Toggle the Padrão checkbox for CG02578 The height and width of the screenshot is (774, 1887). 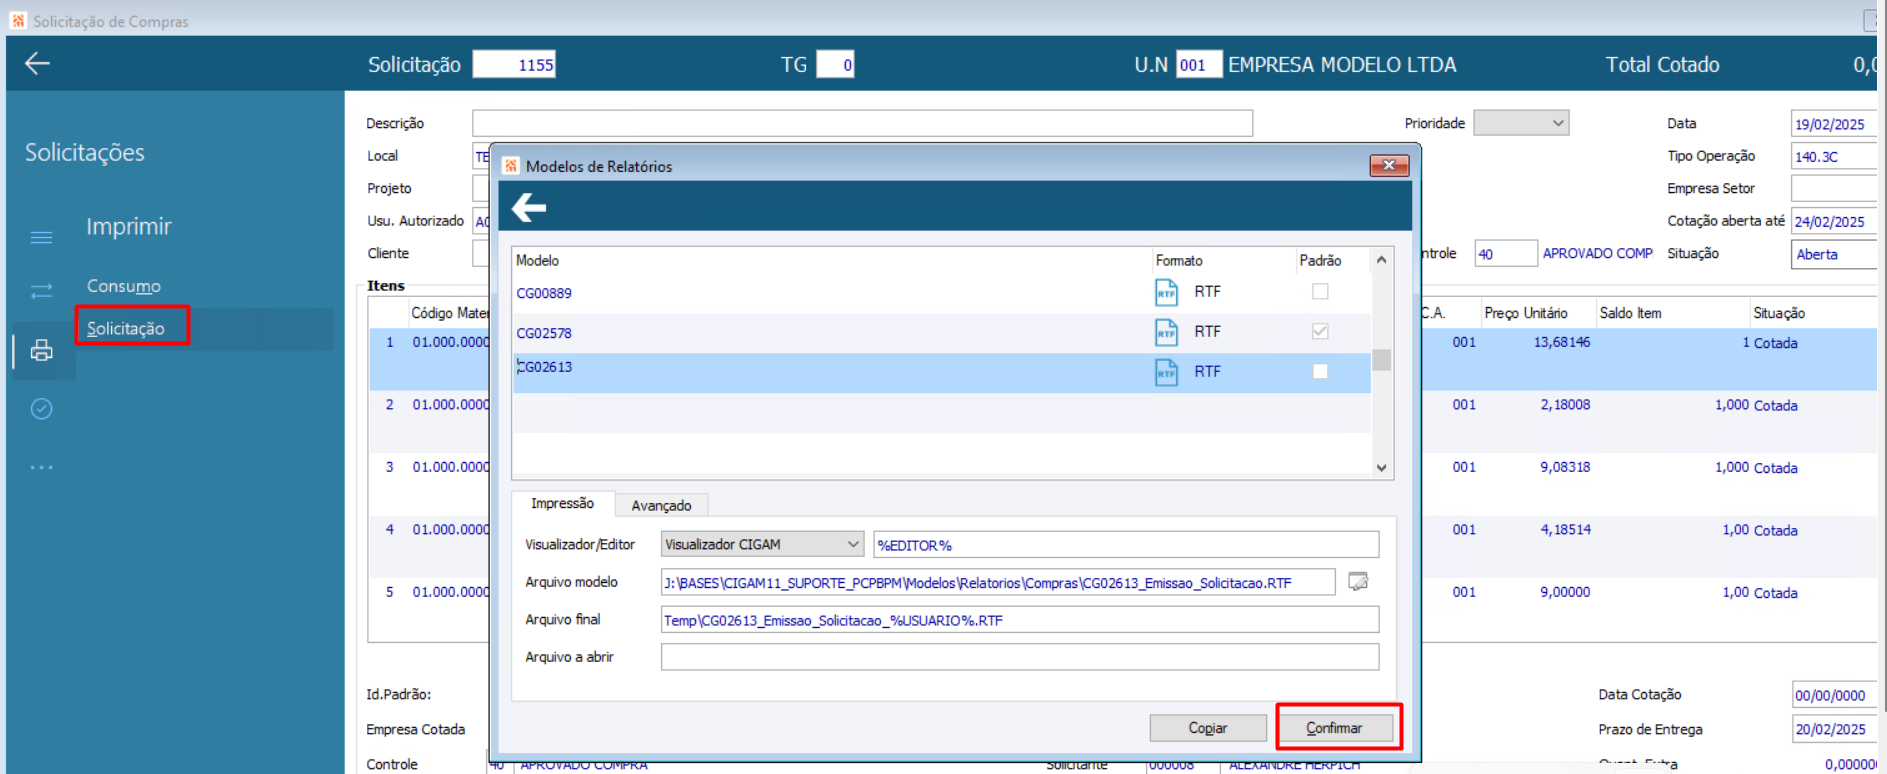tap(1320, 331)
